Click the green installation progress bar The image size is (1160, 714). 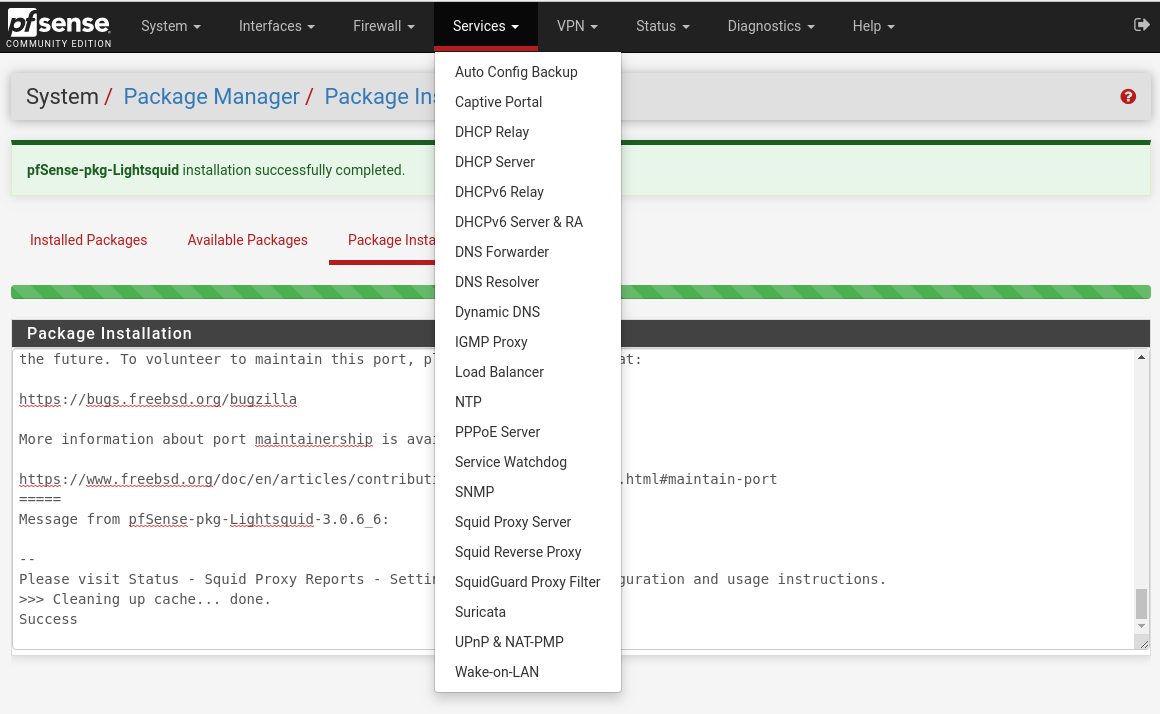click(250, 291)
